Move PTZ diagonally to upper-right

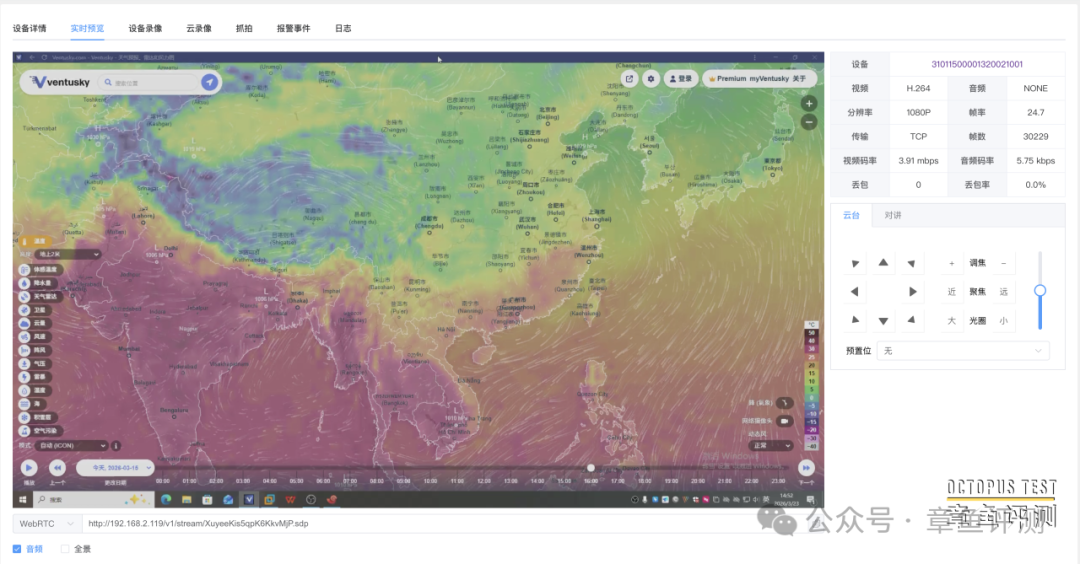[x=911, y=263]
